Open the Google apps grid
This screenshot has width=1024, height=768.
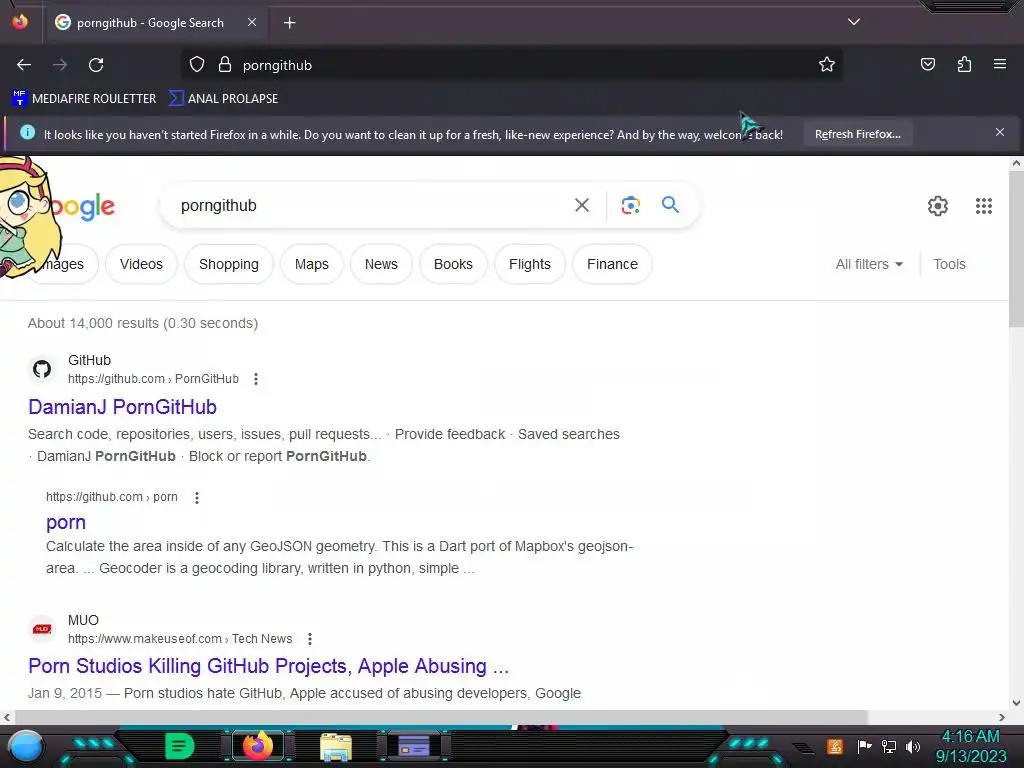[984, 206]
